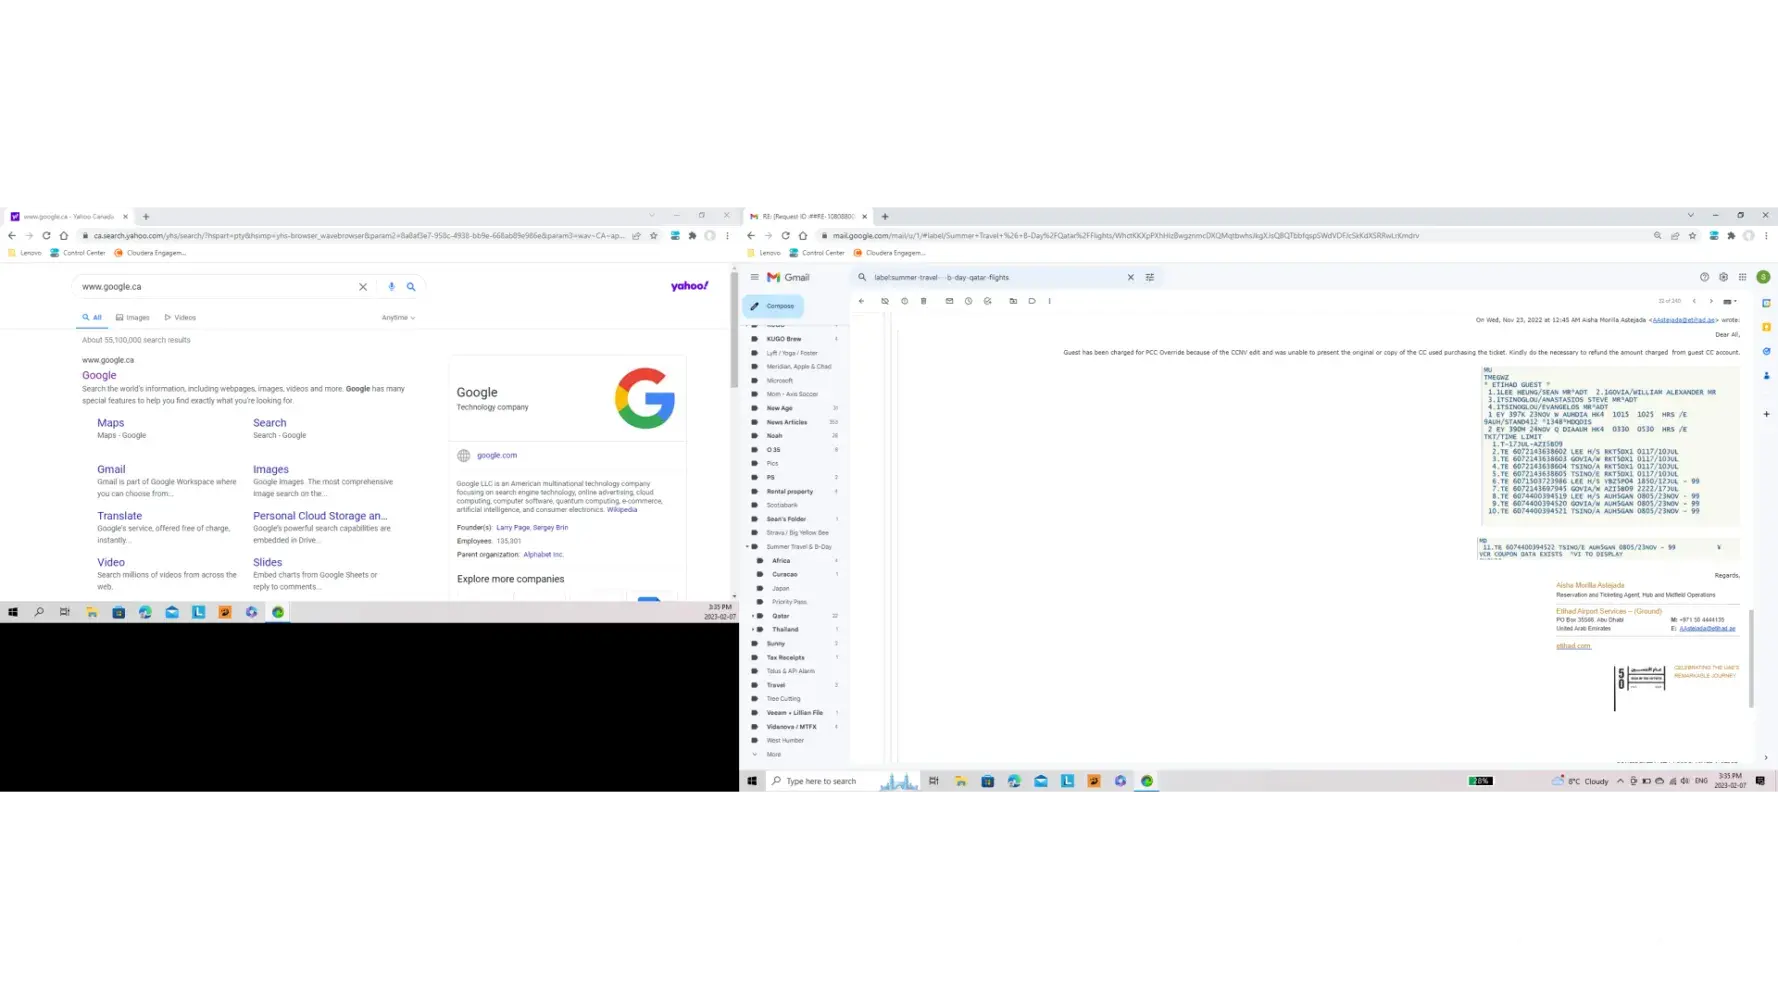Bookmark the Yahoo page with star icon
The width and height of the screenshot is (1778, 1000).
point(654,236)
